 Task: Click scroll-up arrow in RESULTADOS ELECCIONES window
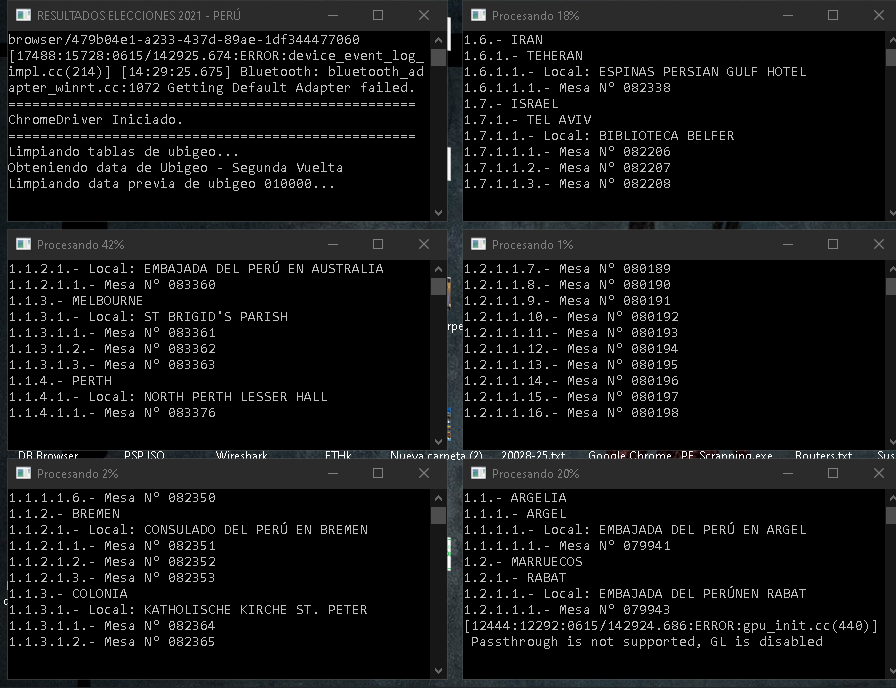click(438, 40)
